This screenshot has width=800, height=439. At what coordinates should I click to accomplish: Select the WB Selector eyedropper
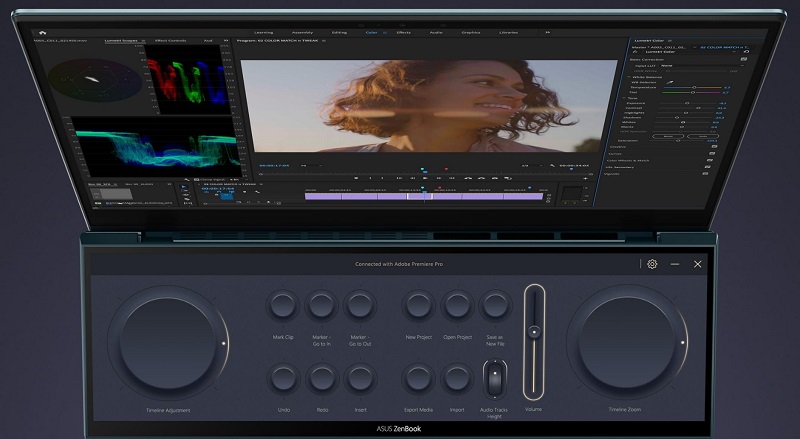[670, 82]
